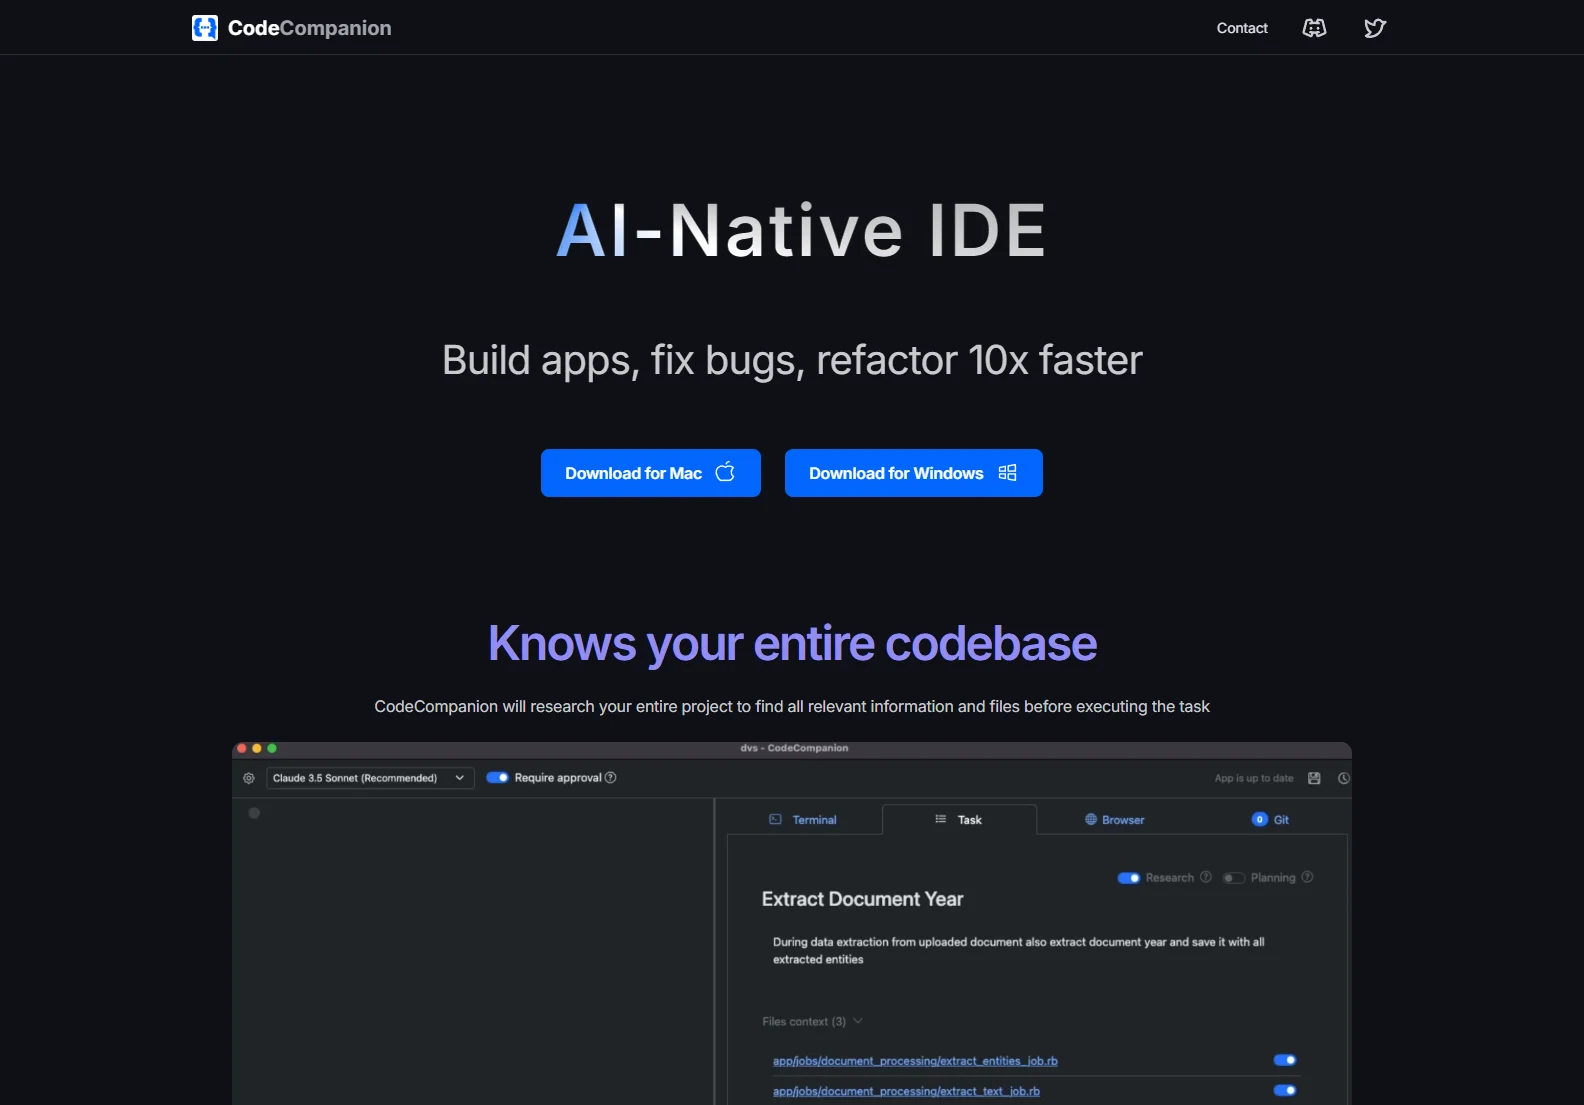This screenshot has width=1584, height=1105.
Task: Click the 'dvs - CodeCompanion' window title
Action: [x=794, y=748]
